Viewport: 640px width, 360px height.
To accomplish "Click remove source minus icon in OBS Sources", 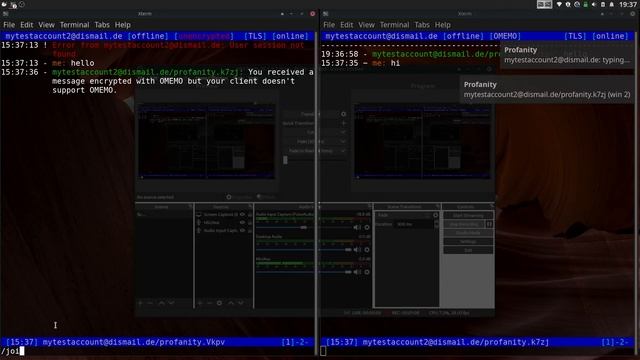I will point(209,303).
